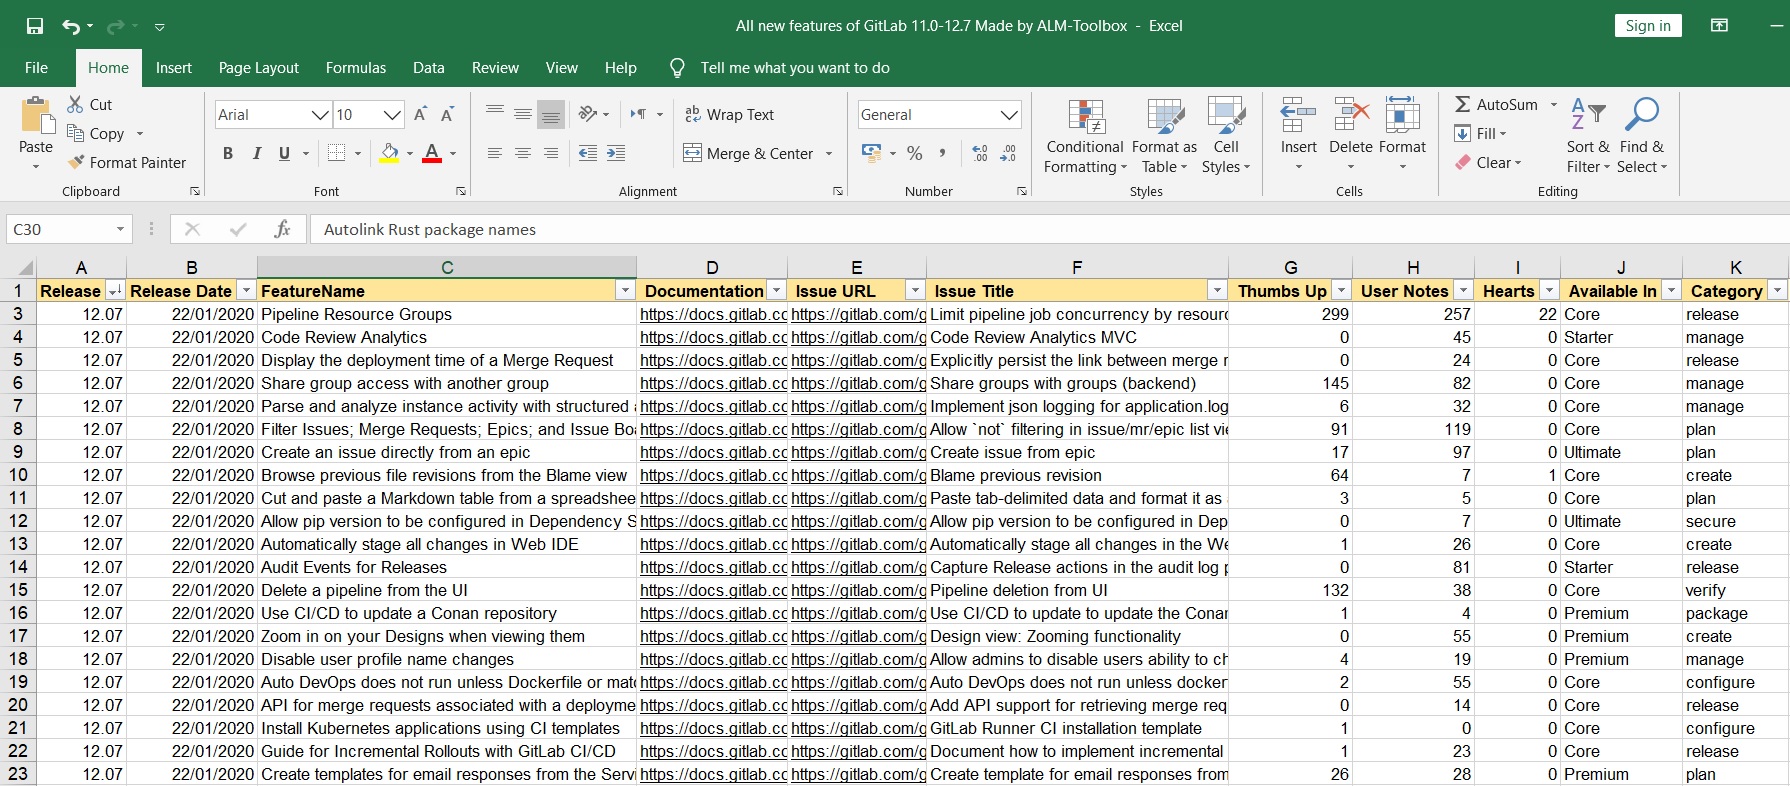The width and height of the screenshot is (1790, 786).
Task: Expand the General number format dropdown
Action: (x=1009, y=115)
